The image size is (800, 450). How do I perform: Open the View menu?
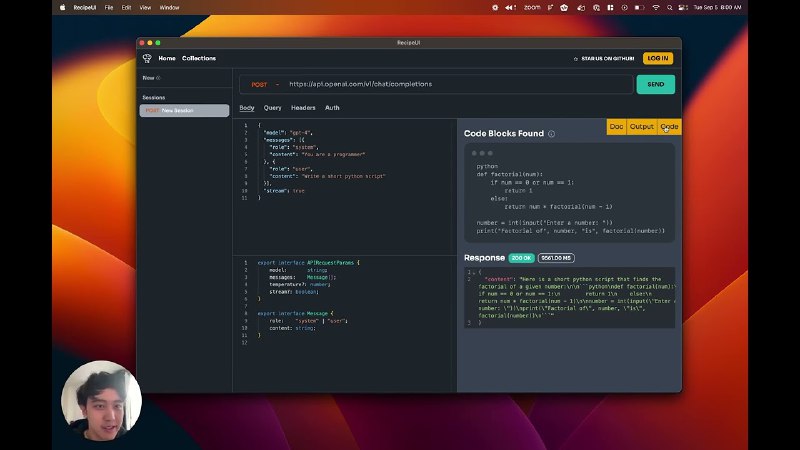(x=145, y=8)
